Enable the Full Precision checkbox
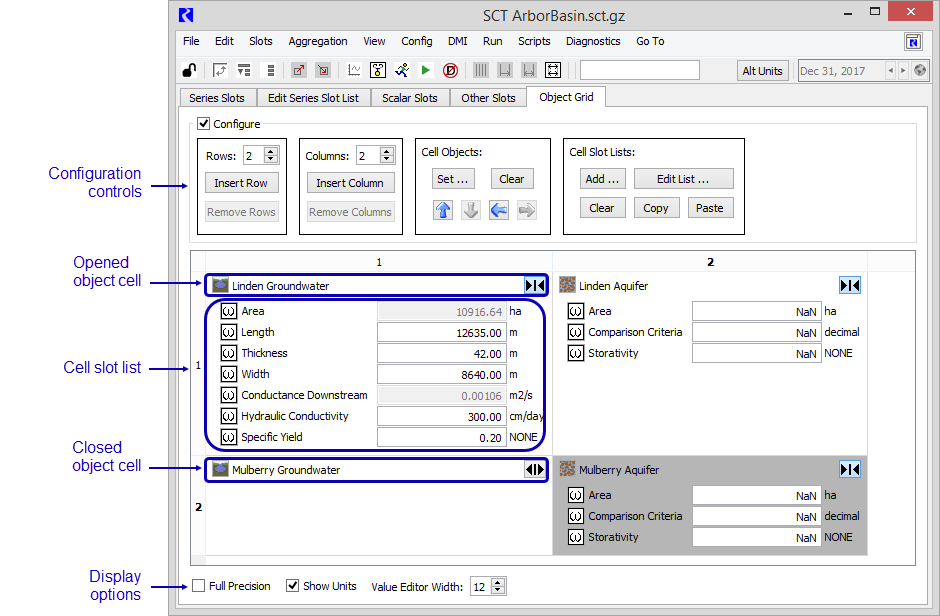Screen dimensions: 940x616 tap(199, 586)
